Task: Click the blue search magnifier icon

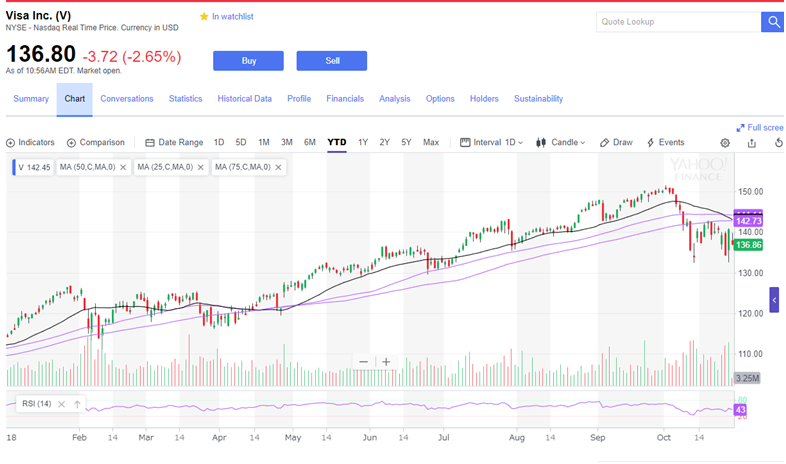Action: [x=773, y=22]
